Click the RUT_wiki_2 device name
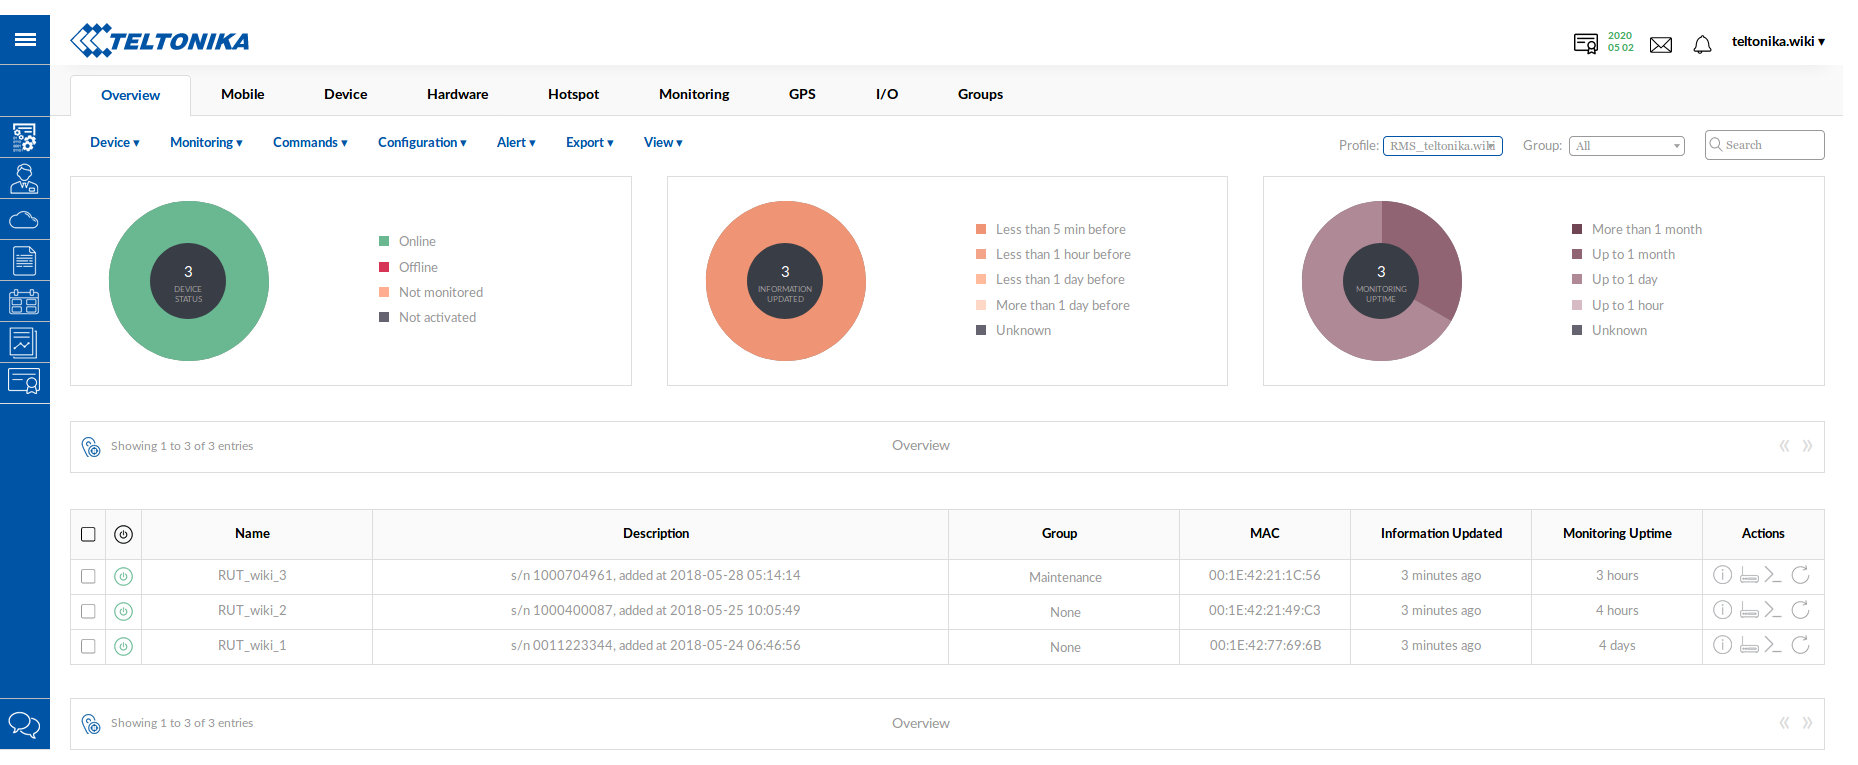1858x765 pixels. (x=252, y=611)
